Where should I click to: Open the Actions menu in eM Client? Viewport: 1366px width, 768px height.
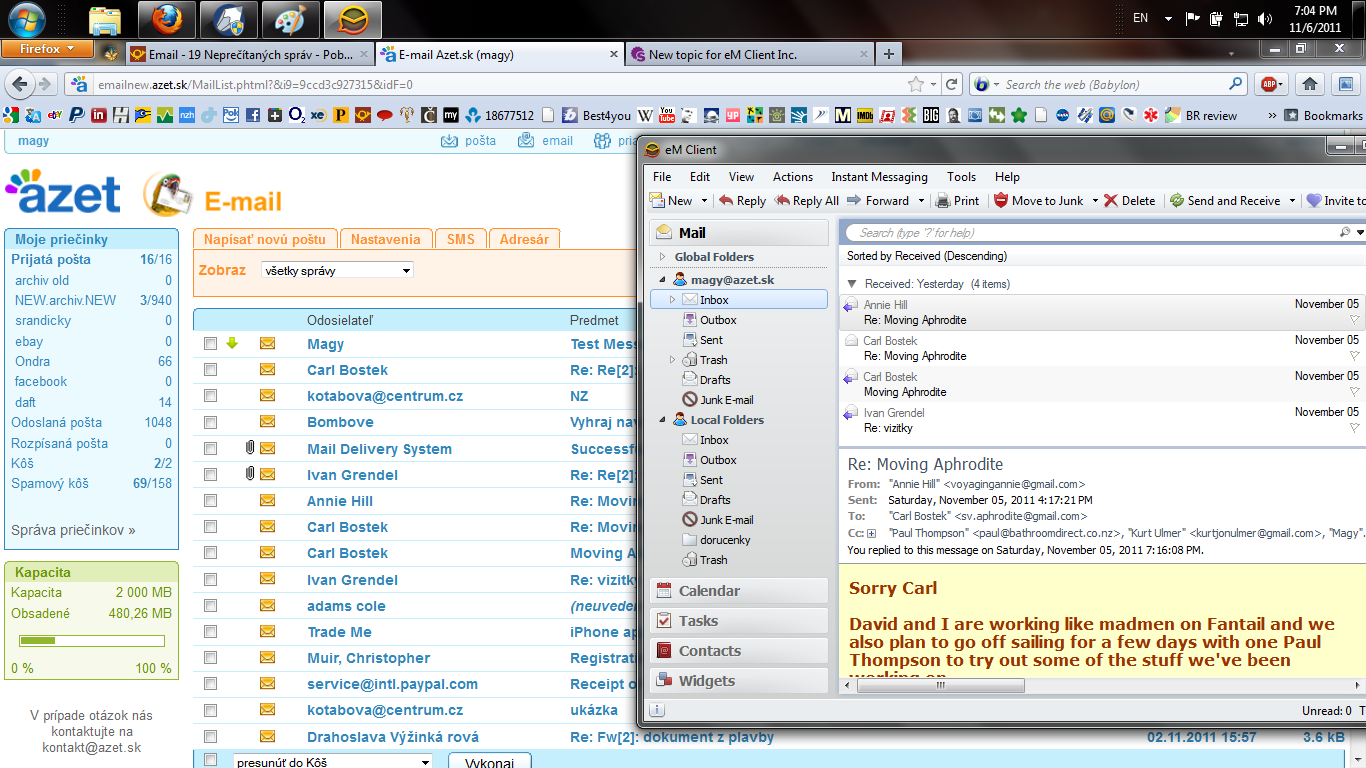pos(793,177)
